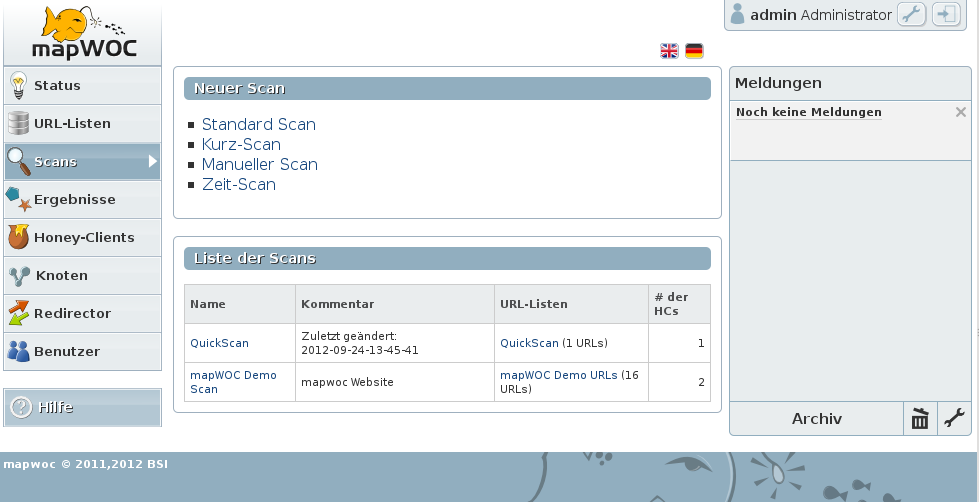
Task: Click the Knoten nodes icon
Action: pyautogui.click(x=20, y=276)
